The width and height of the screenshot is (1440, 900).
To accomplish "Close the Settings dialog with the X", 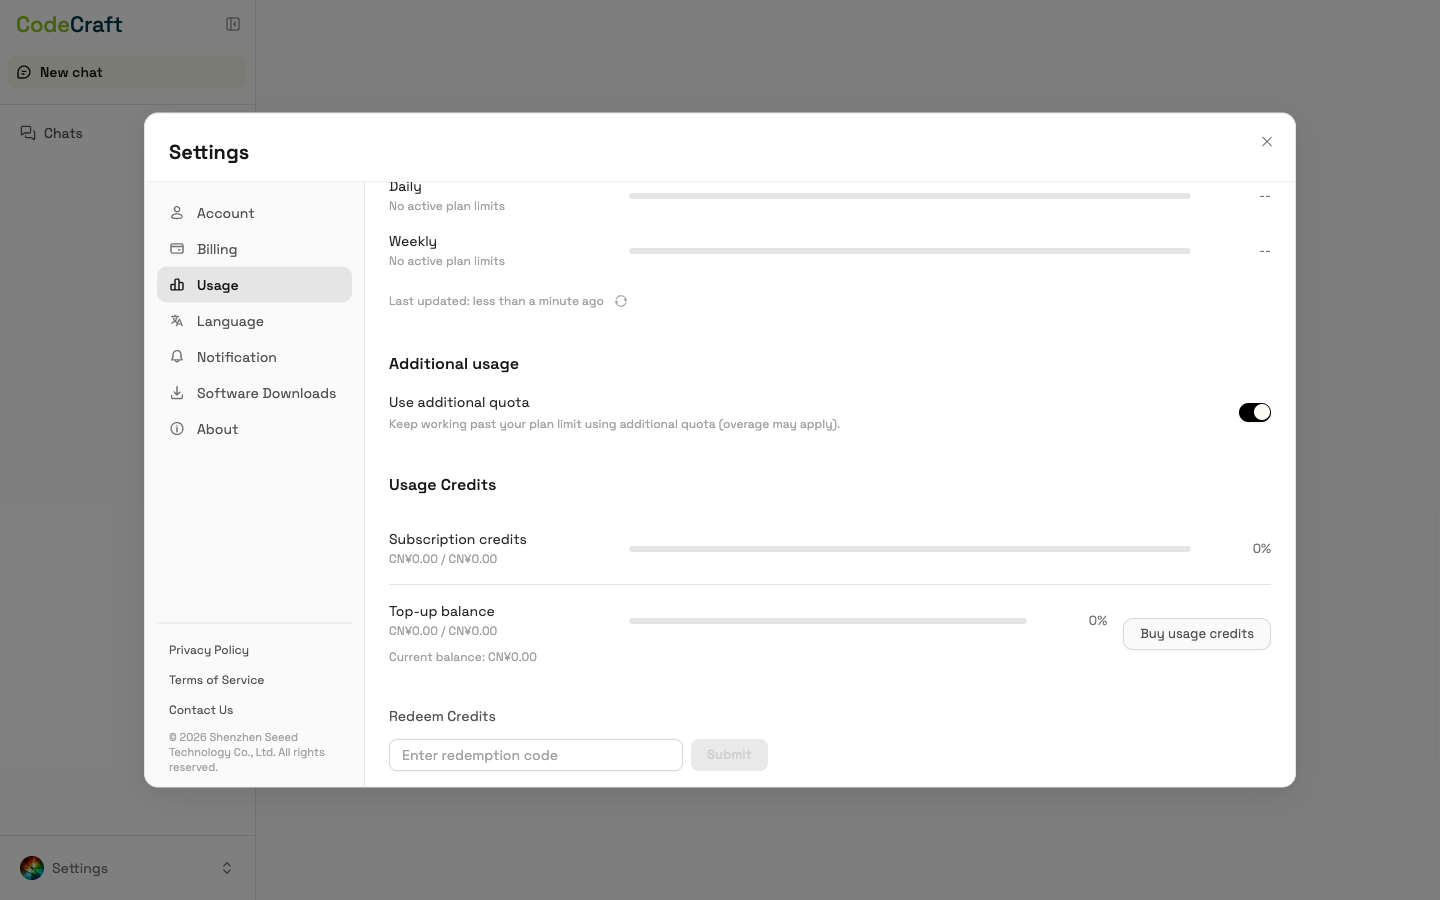I will click(1267, 142).
